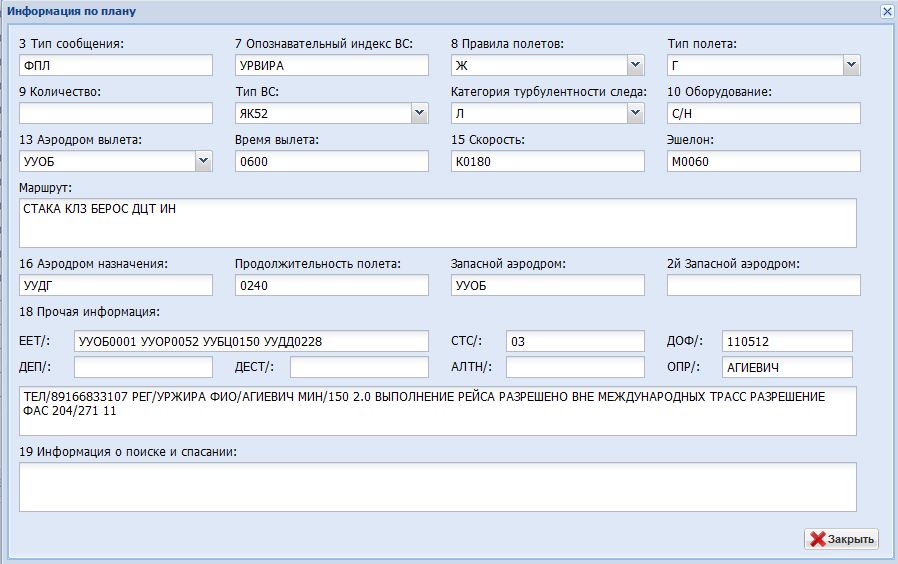Viewport: 898px width, 564px height.
Task: Click inside the Маршрут text area
Action: (x=438, y=223)
